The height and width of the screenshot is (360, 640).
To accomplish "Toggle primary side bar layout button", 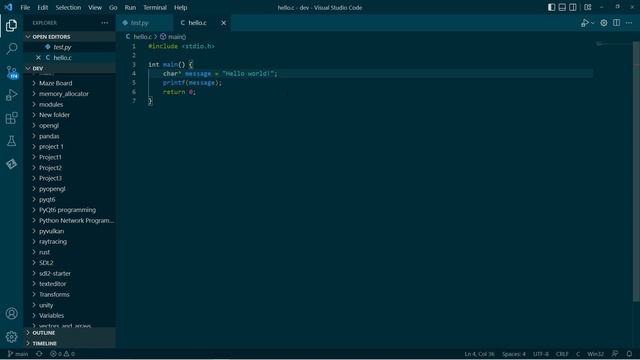I will point(551,7).
